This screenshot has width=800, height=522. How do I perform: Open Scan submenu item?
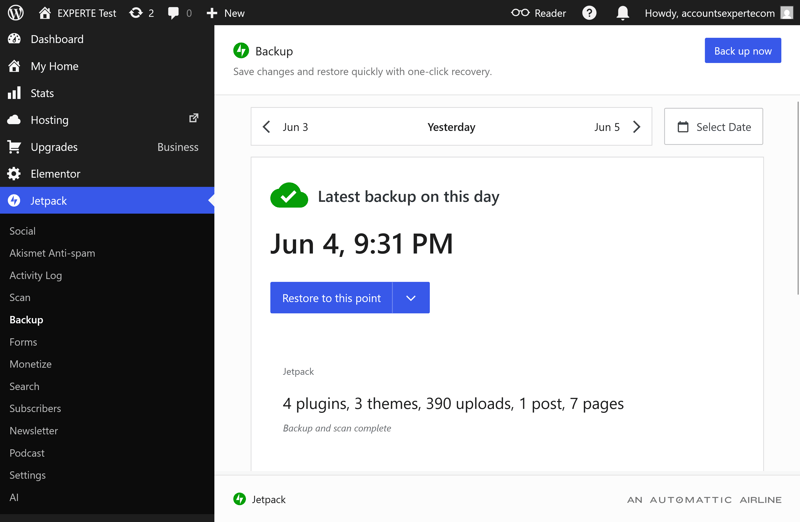point(20,297)
